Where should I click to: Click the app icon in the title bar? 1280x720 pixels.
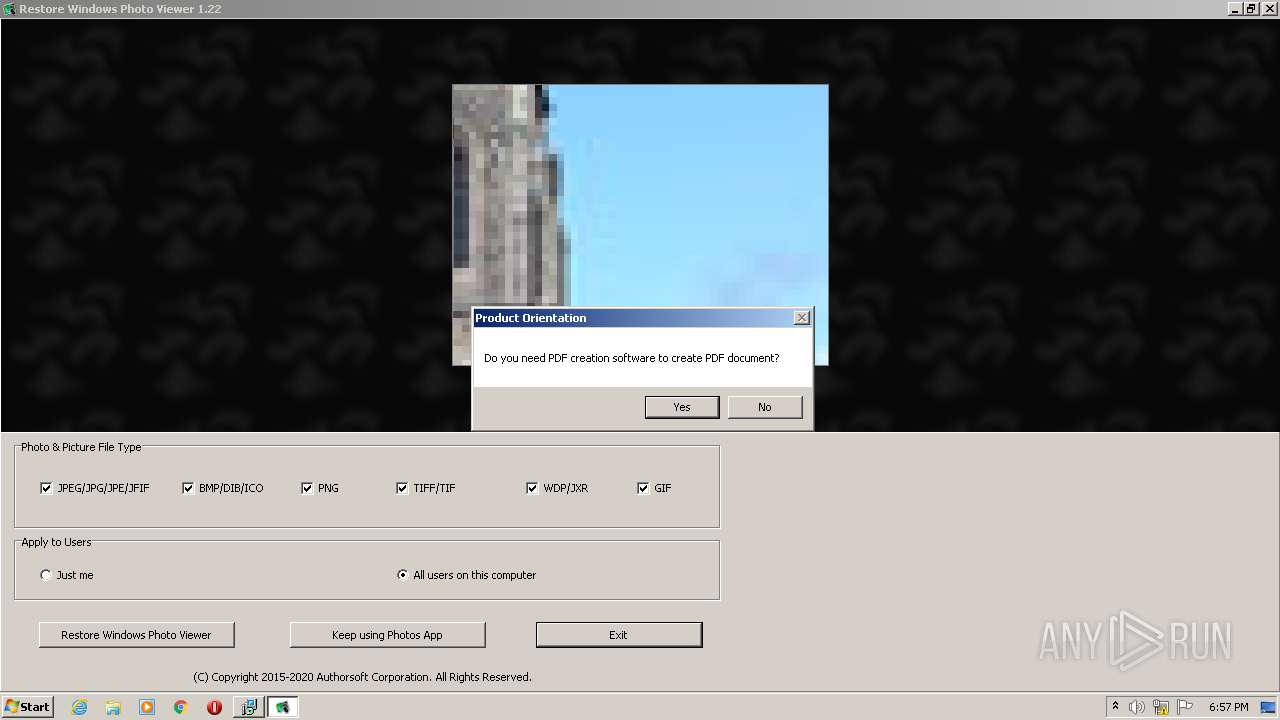10,9
